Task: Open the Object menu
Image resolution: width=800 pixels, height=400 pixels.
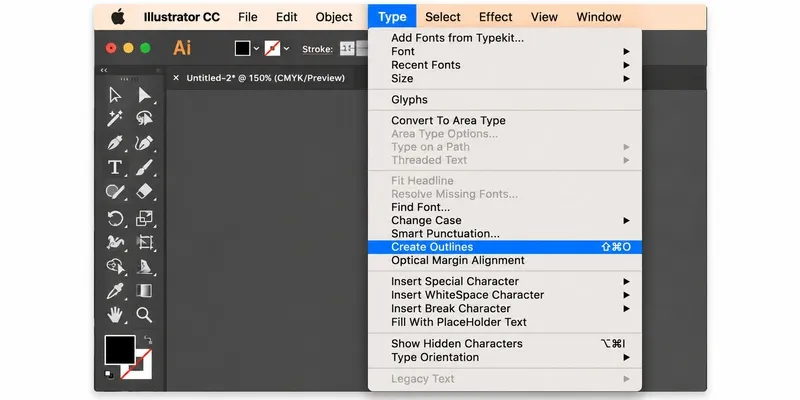Action: [x=334, y=17]
